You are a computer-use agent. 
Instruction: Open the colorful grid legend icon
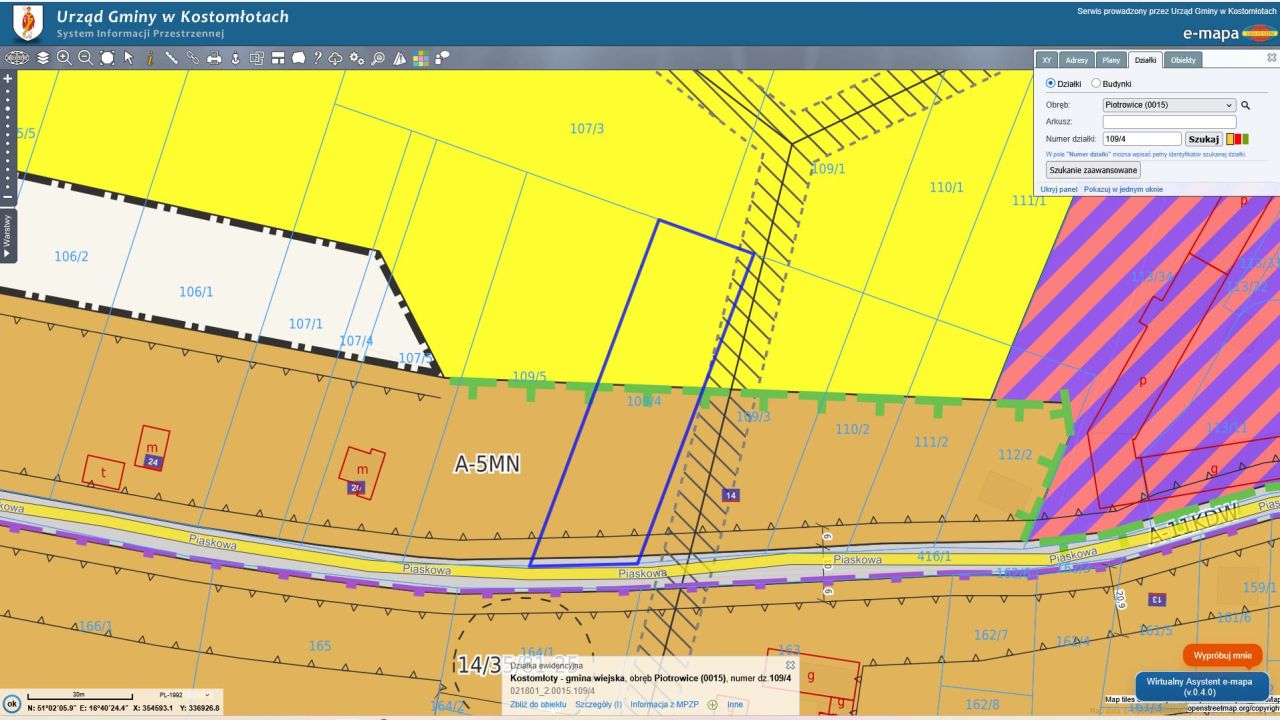coord(421,58)
